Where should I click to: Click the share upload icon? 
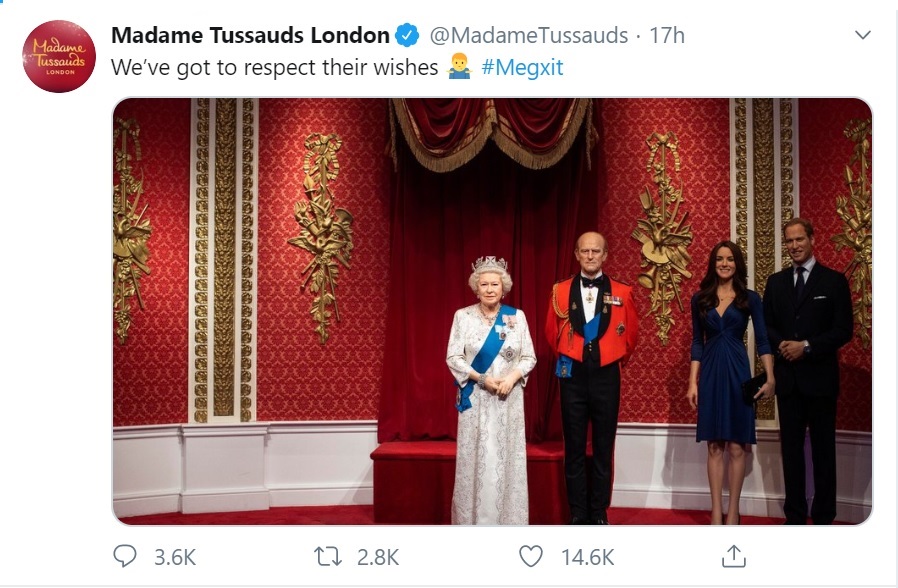pos(734,556)
